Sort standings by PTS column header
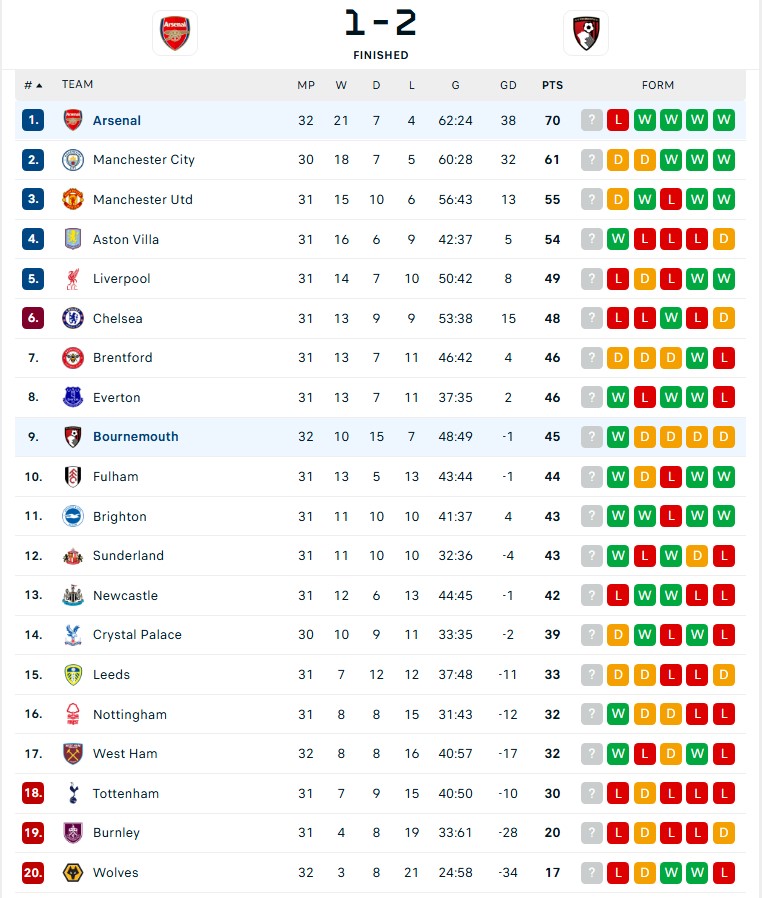 pos(552,85)
